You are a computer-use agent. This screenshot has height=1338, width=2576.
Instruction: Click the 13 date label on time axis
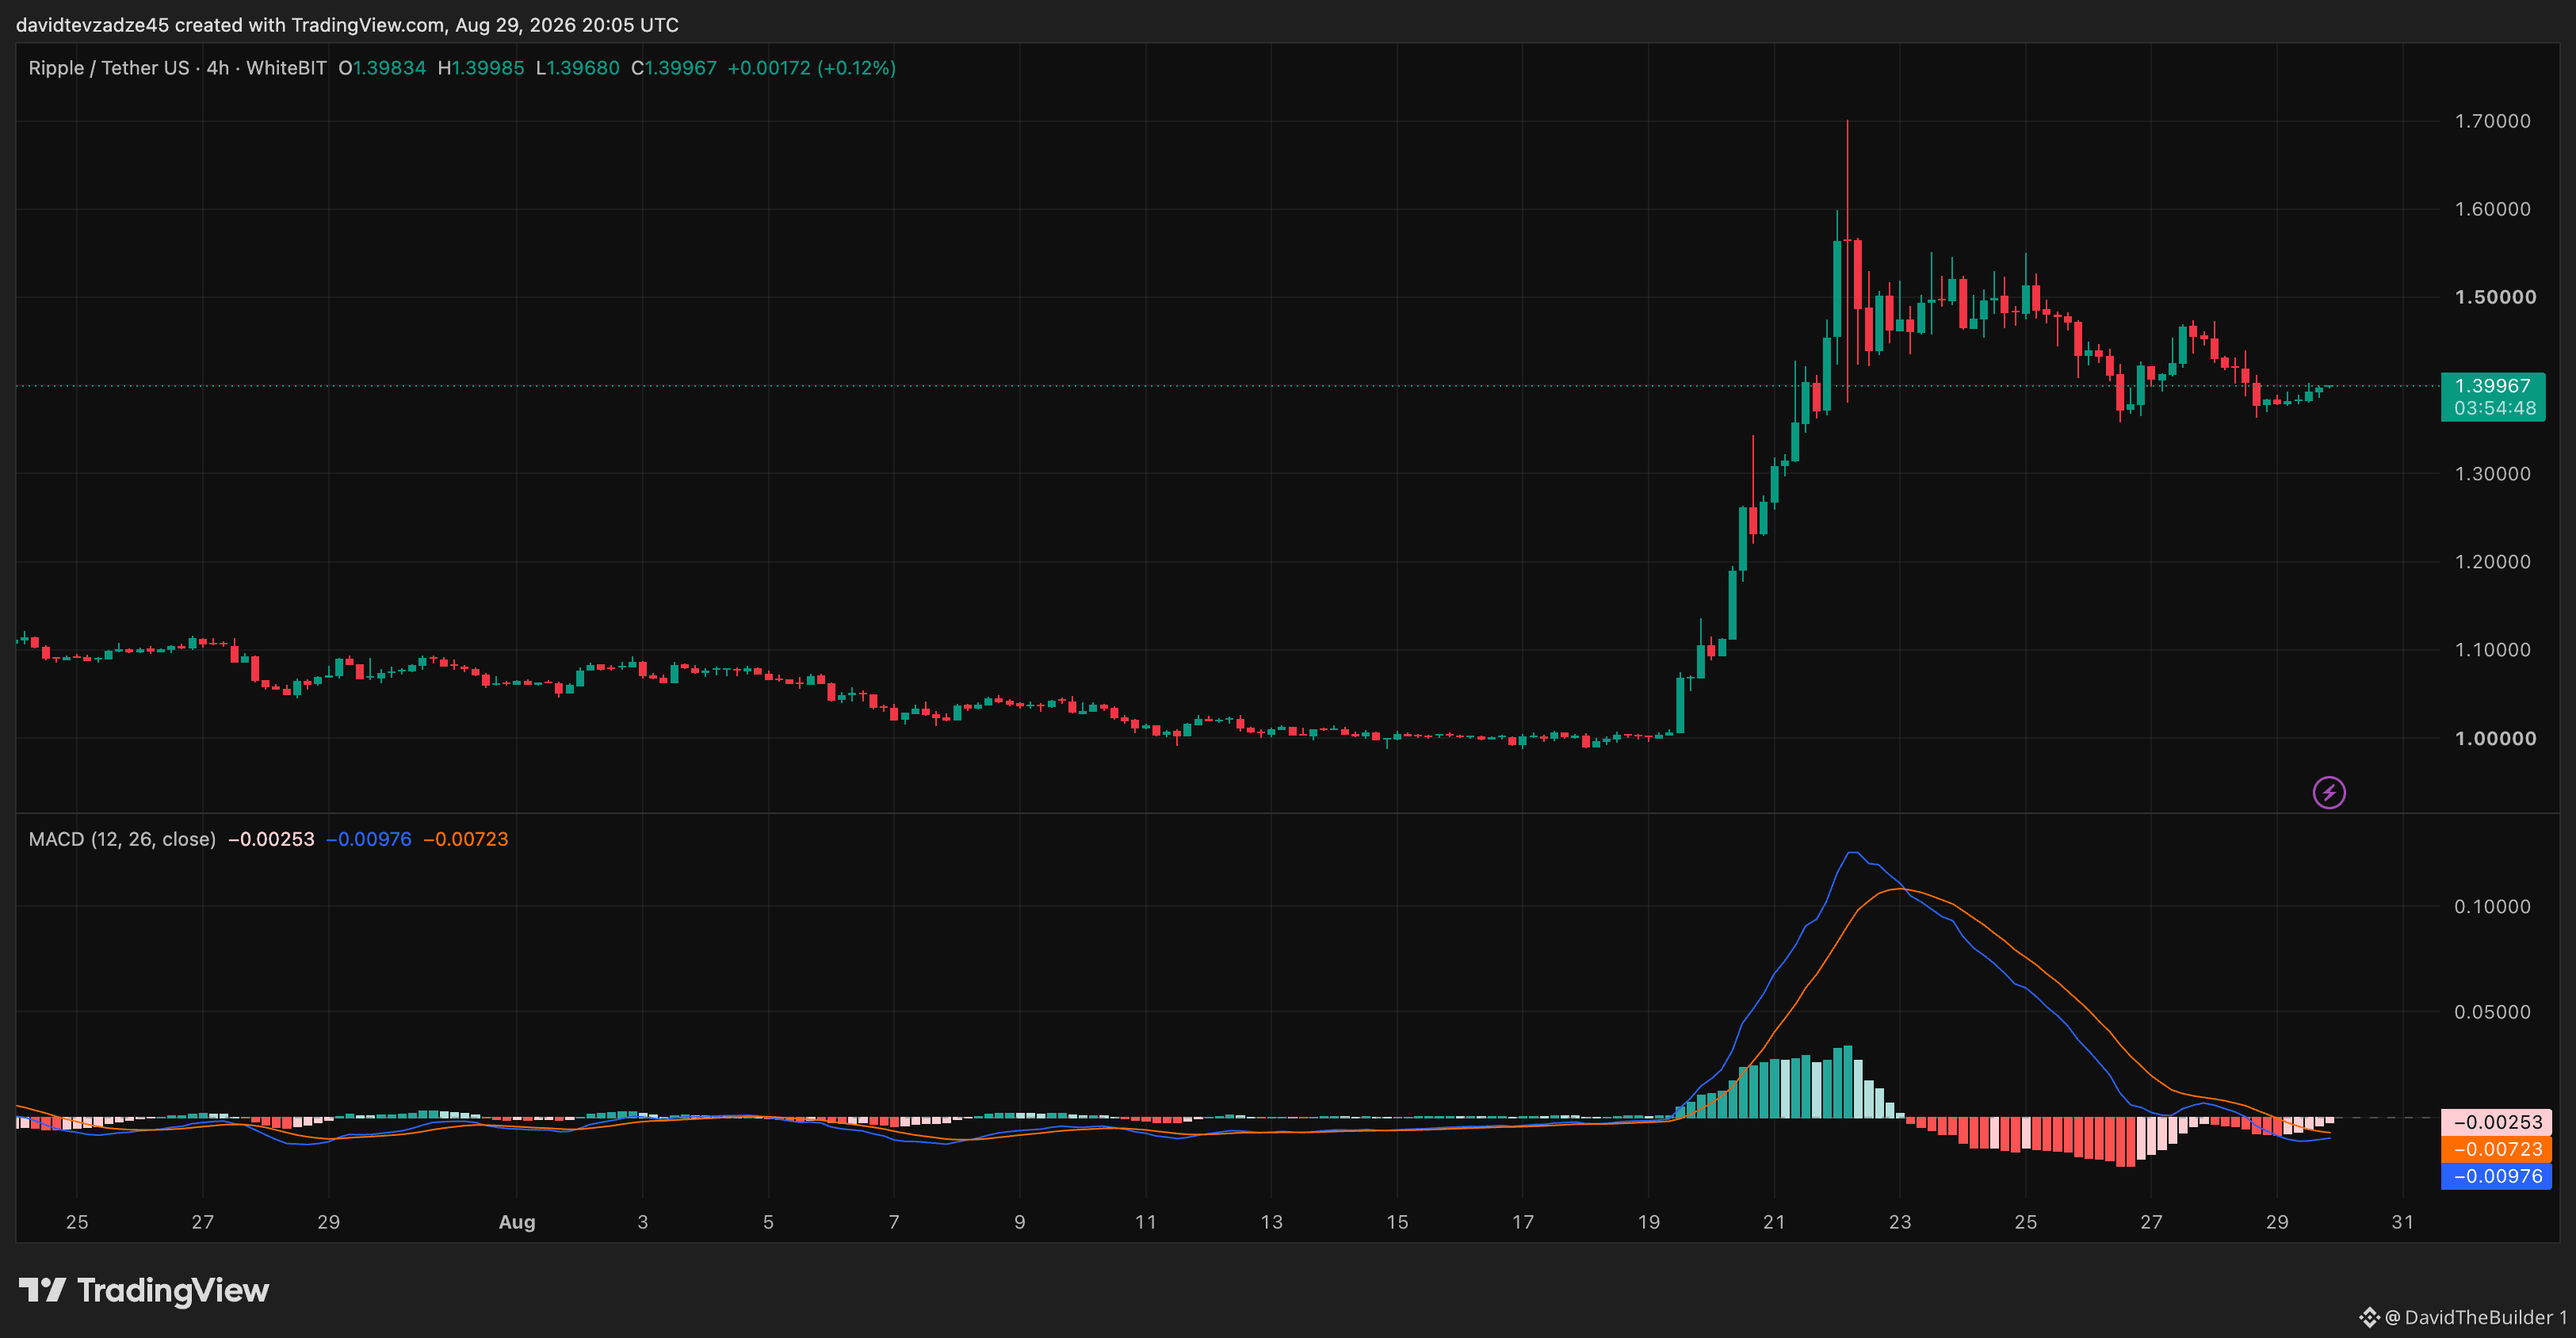tap(1271, 1222)
